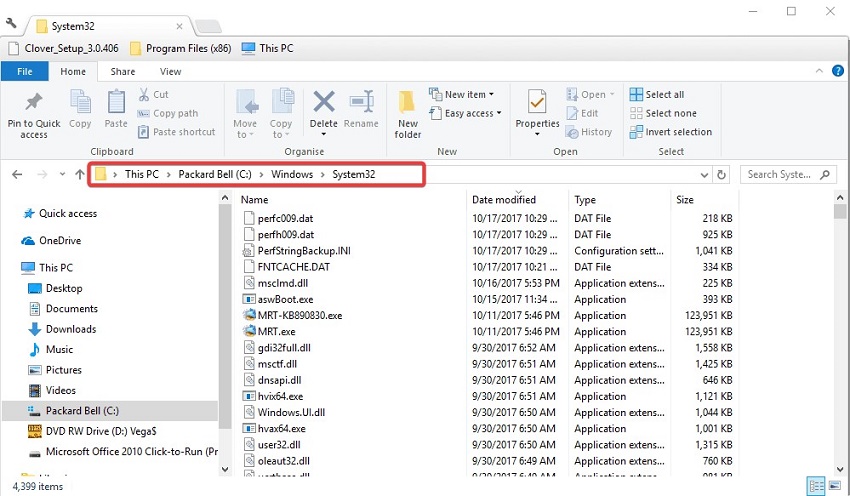This screenshot has height=496, width=850.
Task: Open the Share ribbon tab
Action: coord(123,72)
